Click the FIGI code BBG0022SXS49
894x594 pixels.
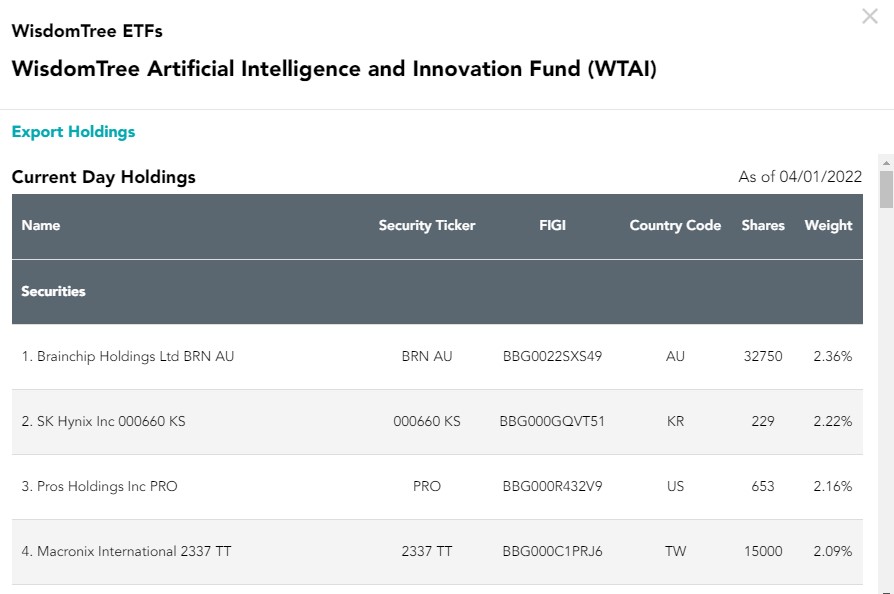(552, 356)
